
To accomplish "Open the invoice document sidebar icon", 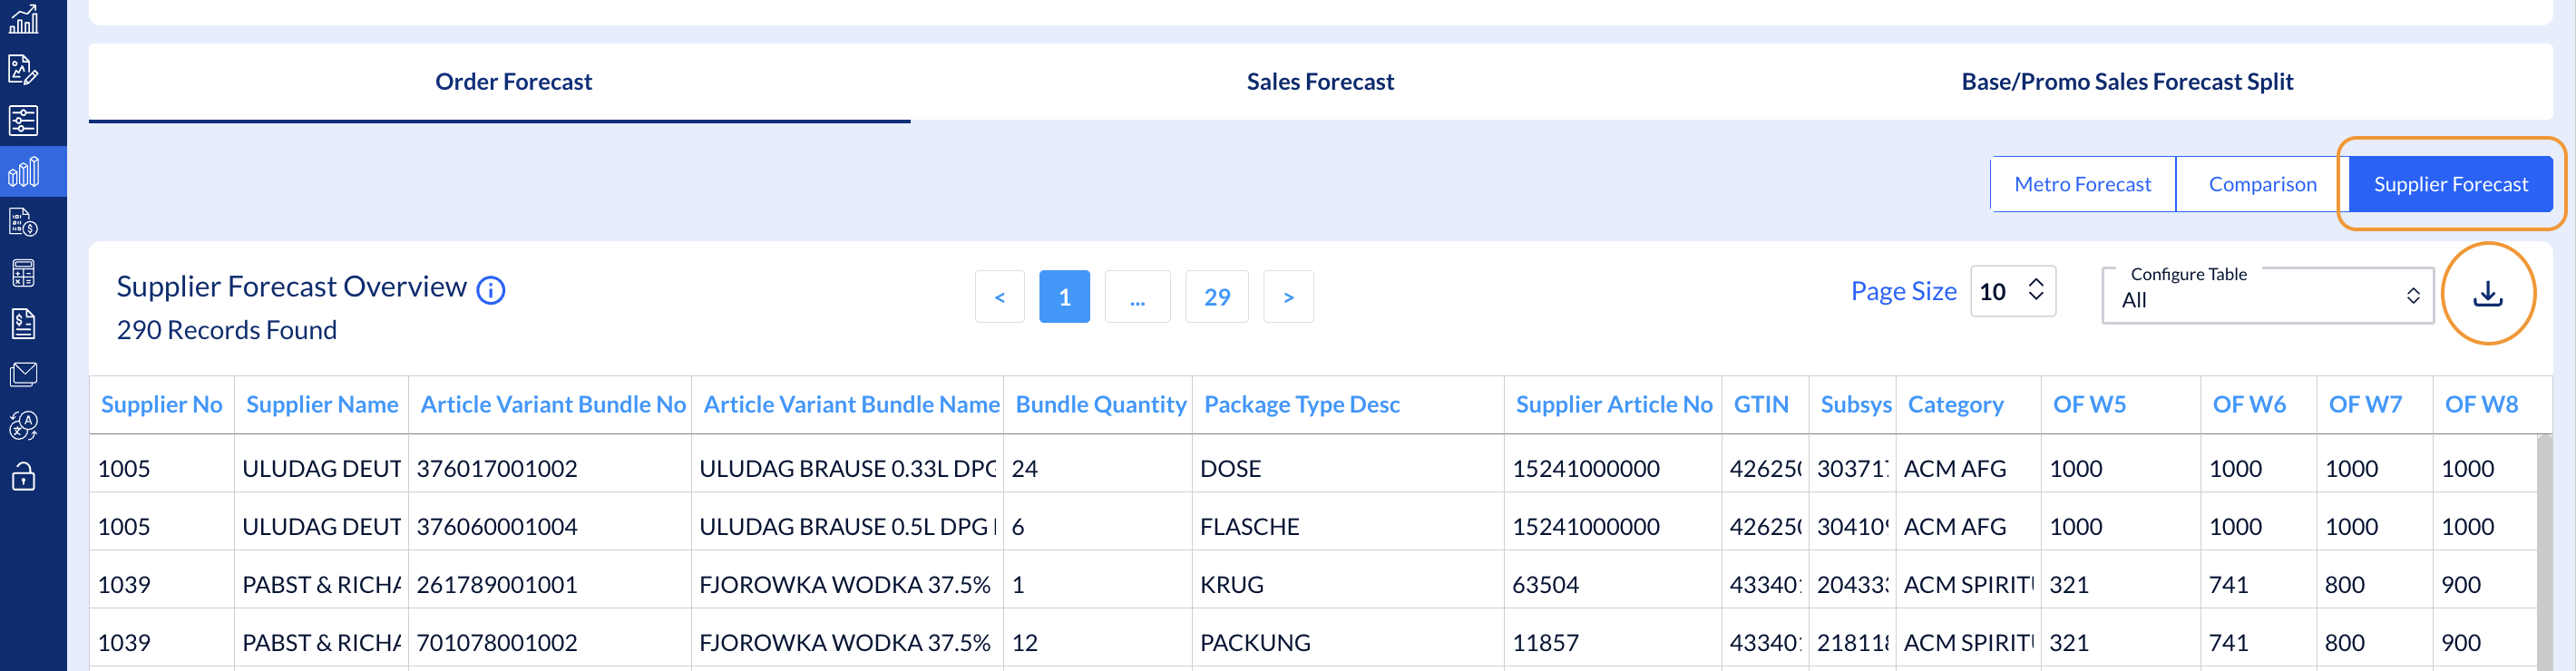I will (x=23, y=324).
